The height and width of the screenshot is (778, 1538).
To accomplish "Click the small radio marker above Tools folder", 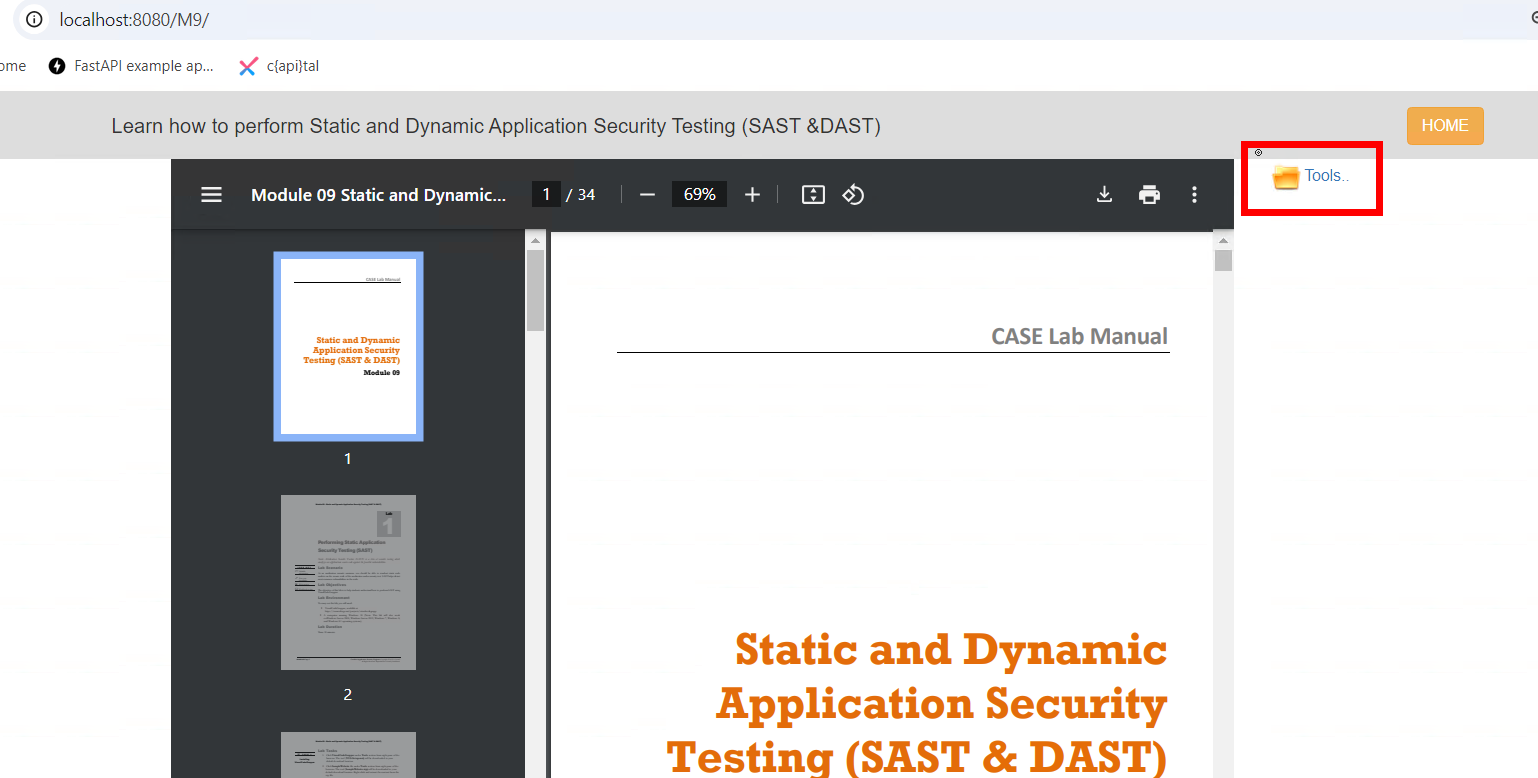I will (x=1258, y=153).
